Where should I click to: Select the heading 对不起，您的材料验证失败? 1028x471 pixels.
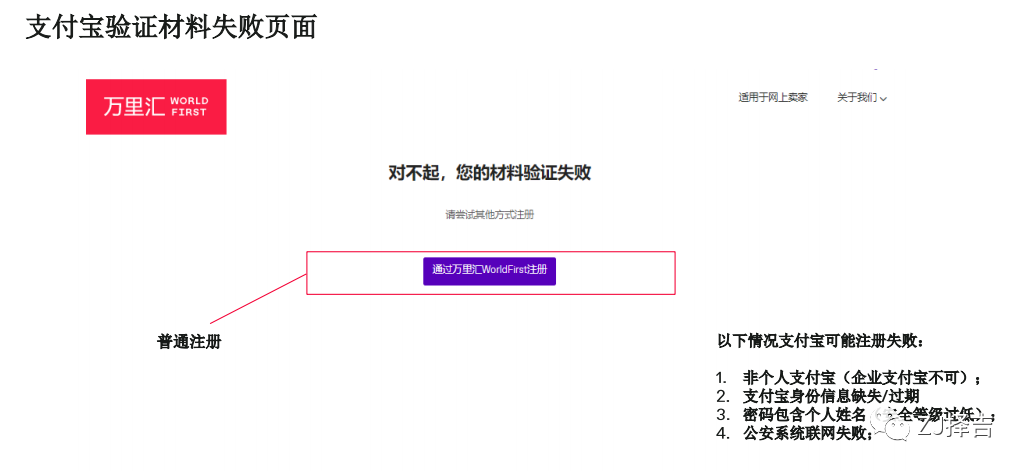click(x=490, y=173)
